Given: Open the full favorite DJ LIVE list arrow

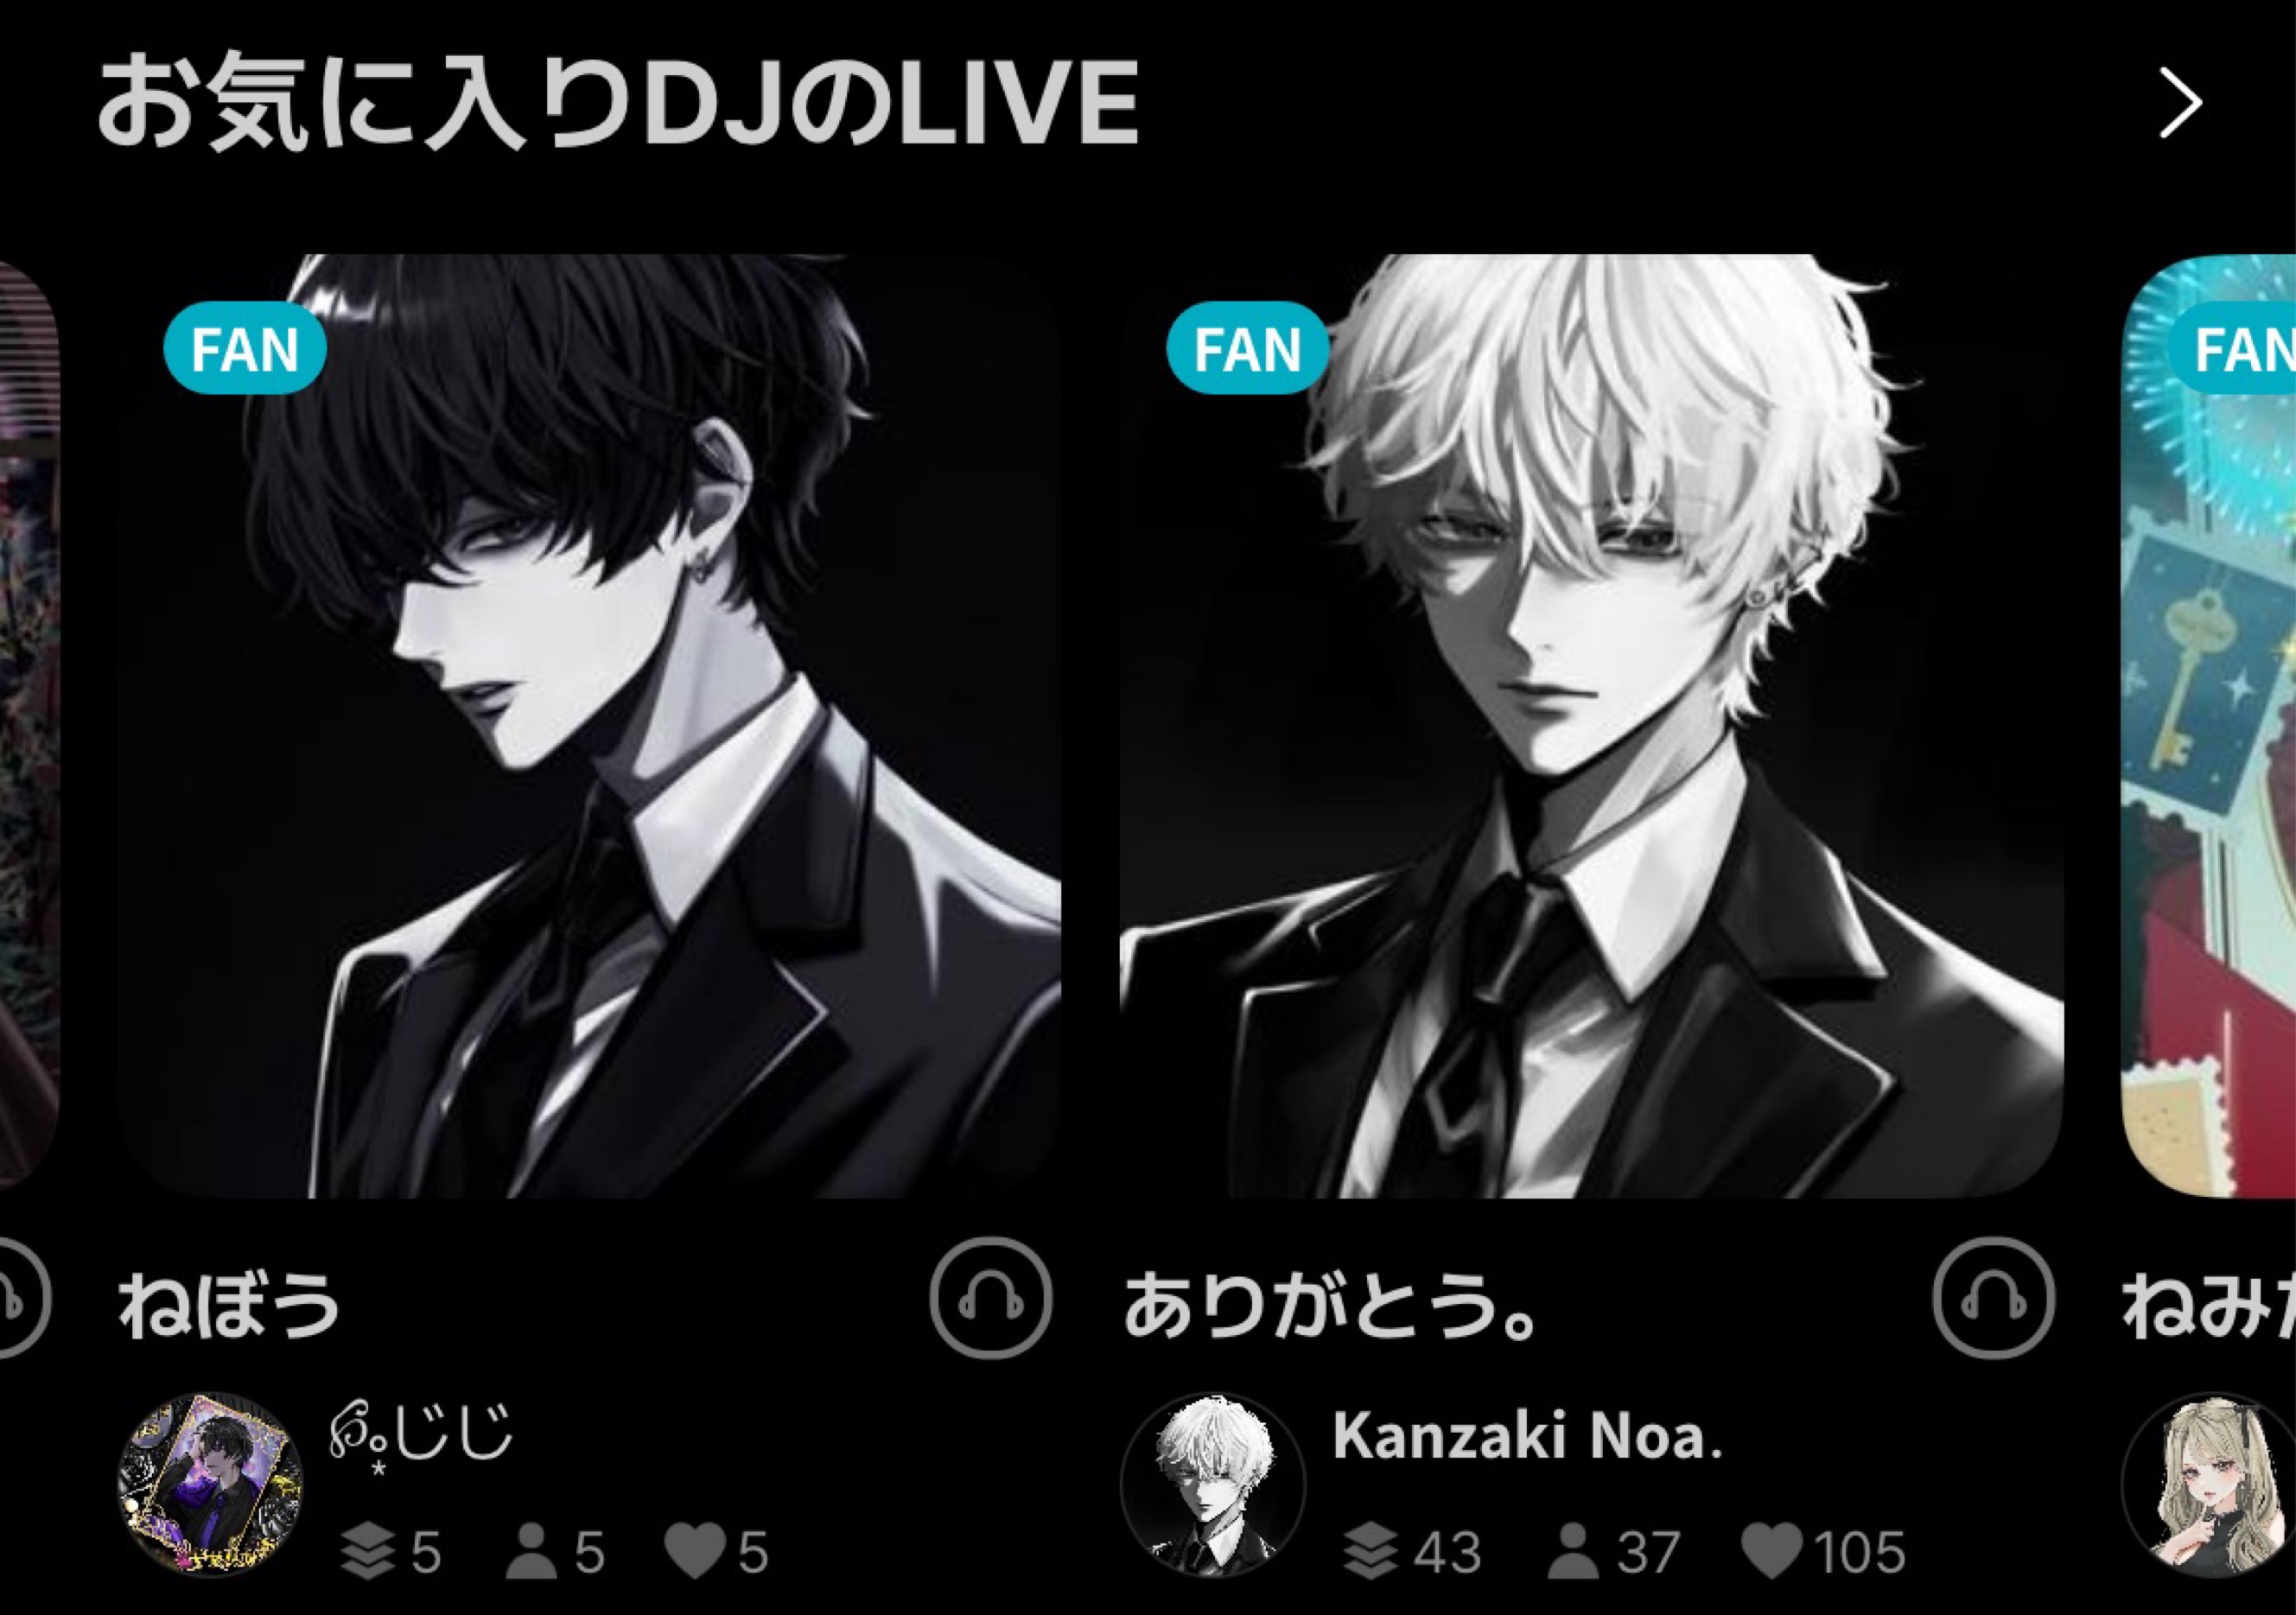Looking at the screenshot, I should pos(2180,103).
